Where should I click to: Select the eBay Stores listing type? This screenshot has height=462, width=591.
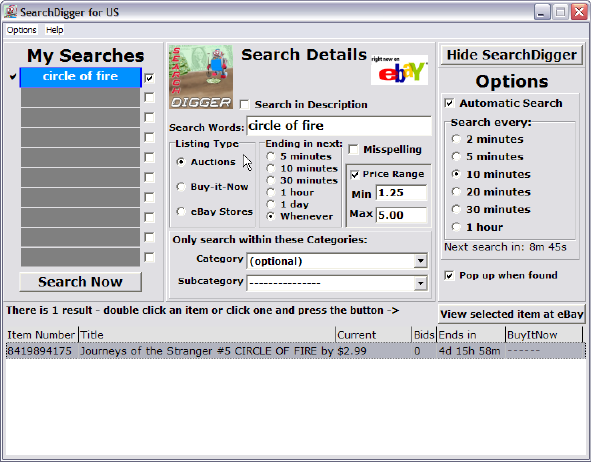pyautogui.click(x=181, y=211)
